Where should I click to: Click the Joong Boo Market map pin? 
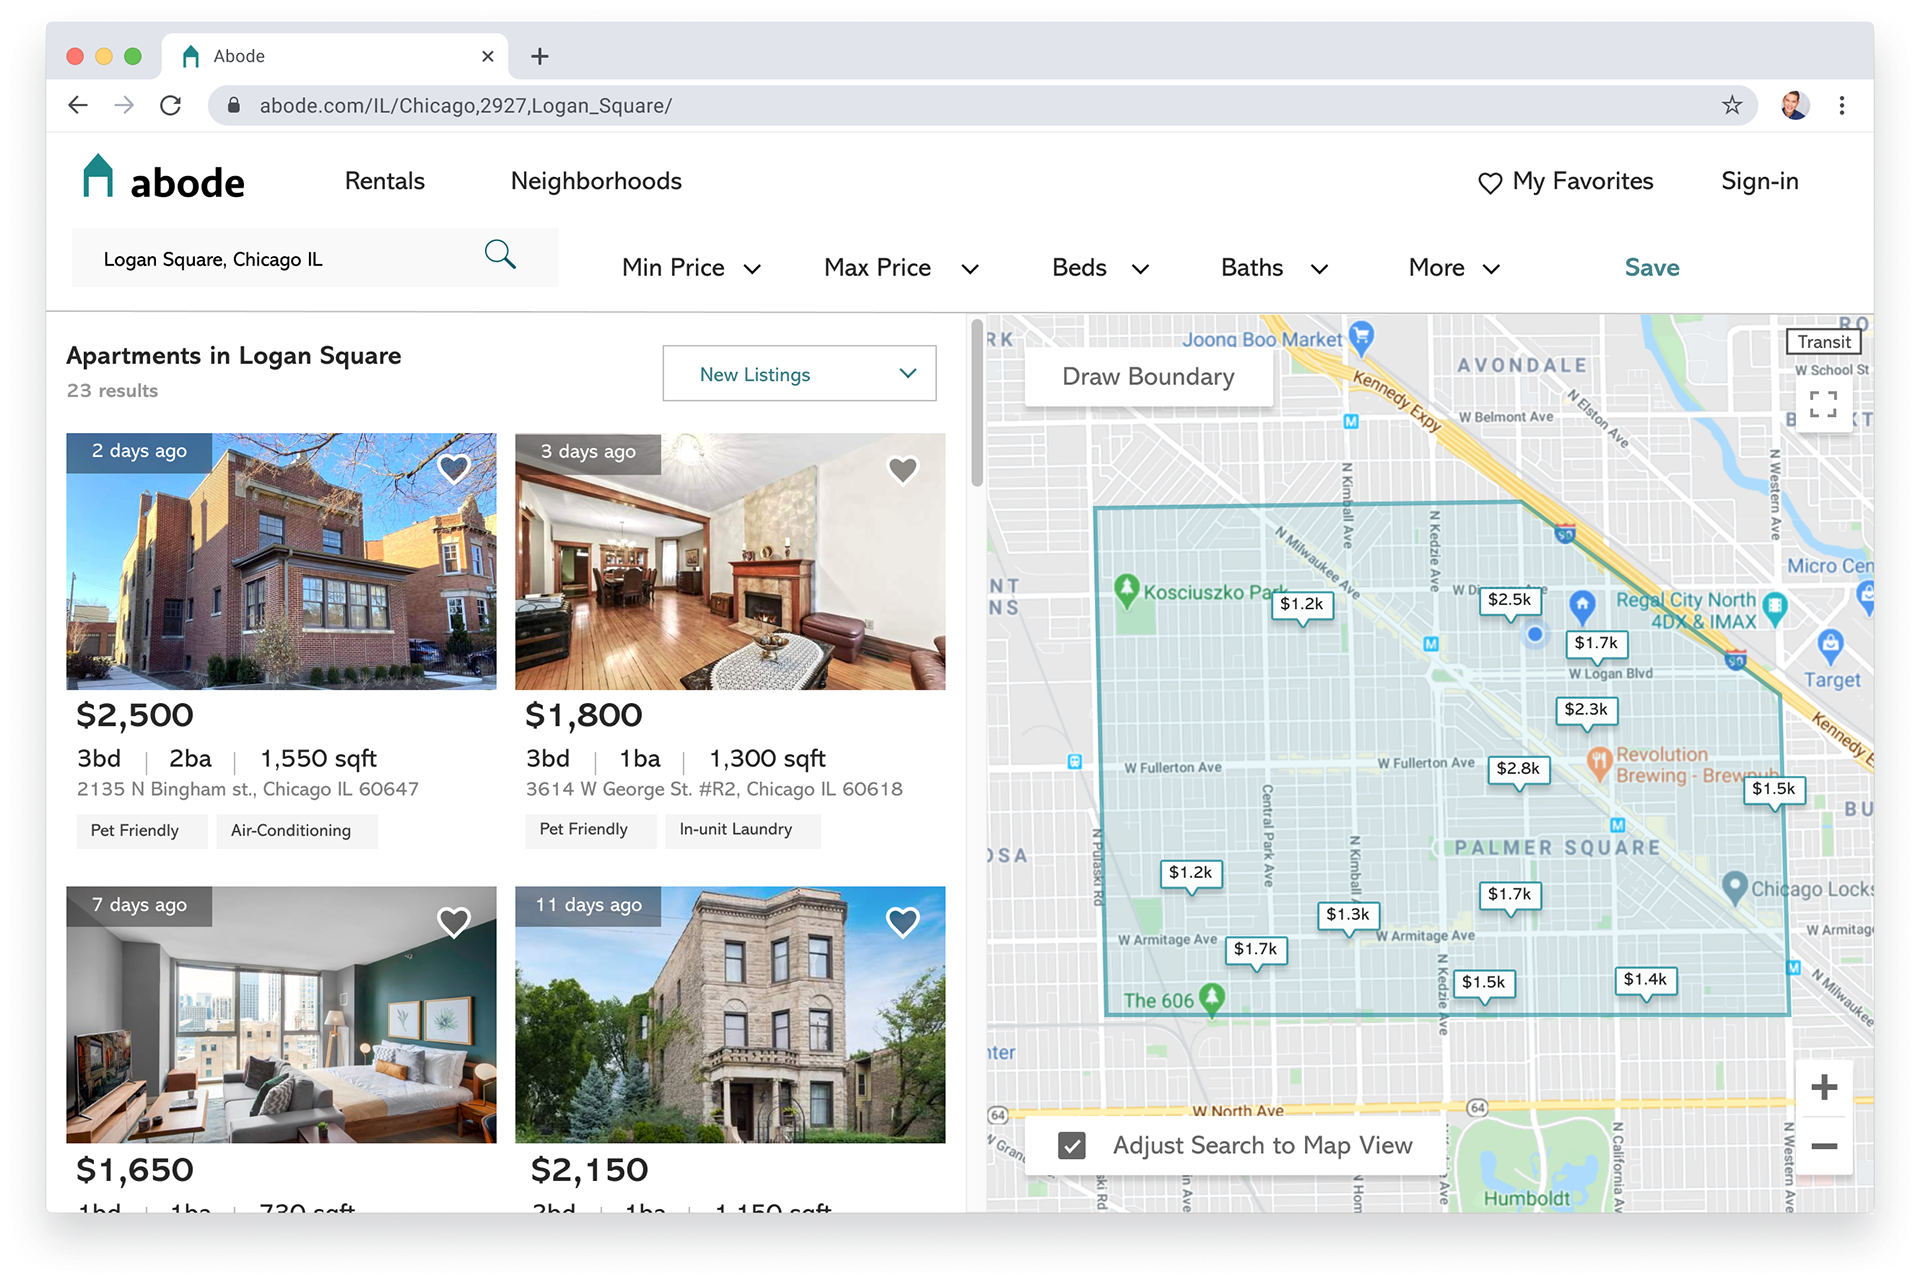pyautogui.click(x=1361, y=337)
